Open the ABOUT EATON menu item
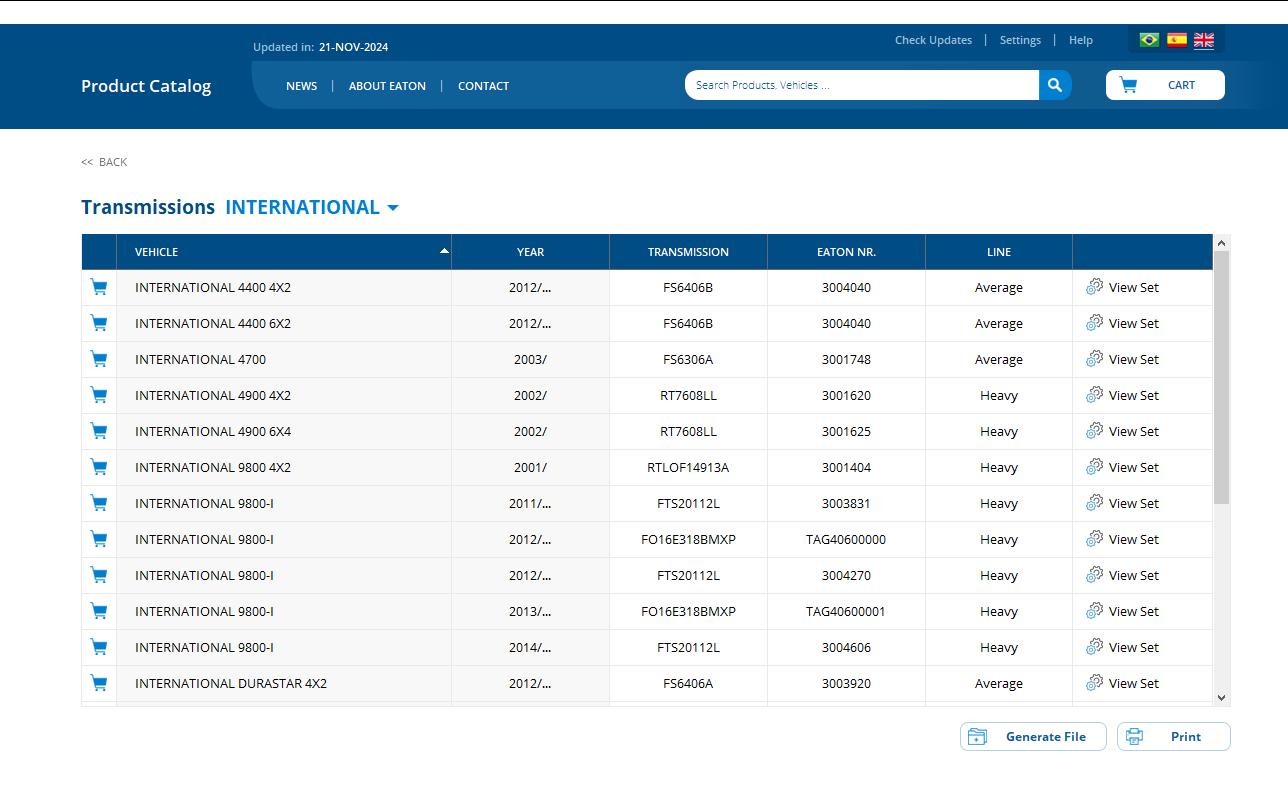This screenshot has width=1288, height=805. coord(387,86)
